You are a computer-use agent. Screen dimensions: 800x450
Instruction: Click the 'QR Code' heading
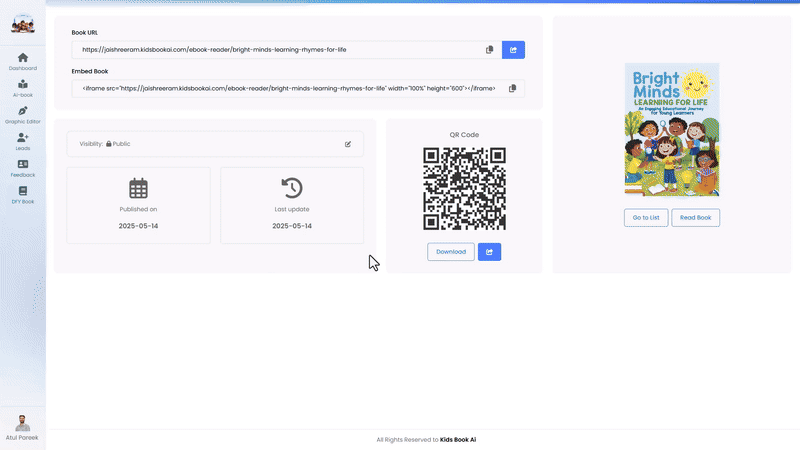(x=464, y=135)
